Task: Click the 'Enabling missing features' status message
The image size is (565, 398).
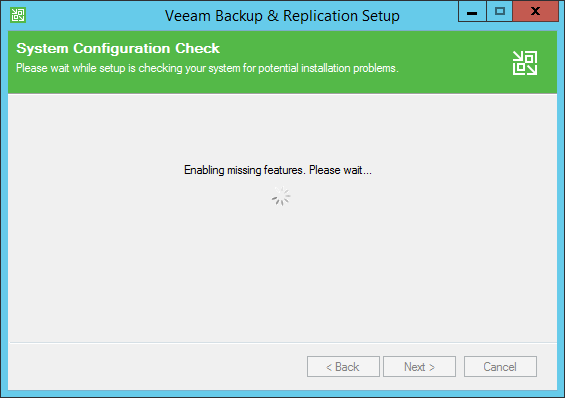Action: 277,170
